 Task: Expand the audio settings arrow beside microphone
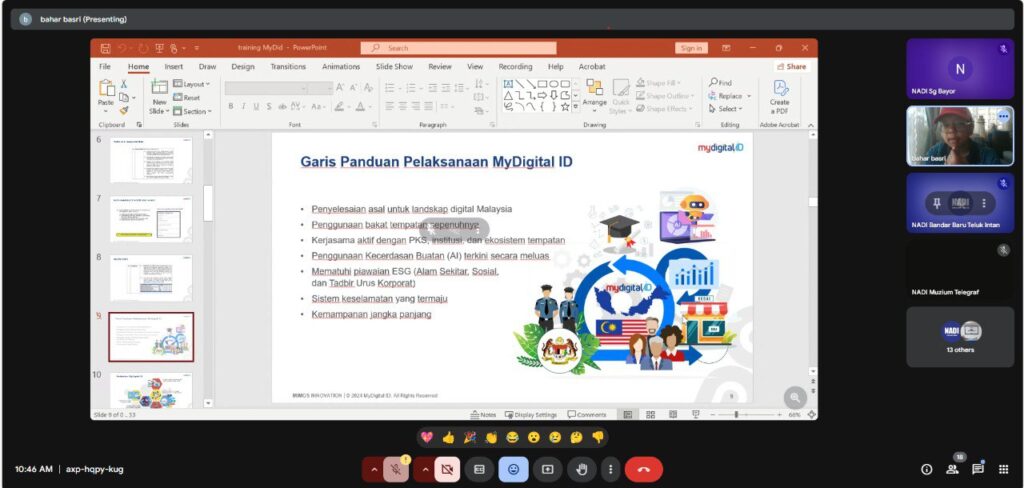(x=374, y=468)
